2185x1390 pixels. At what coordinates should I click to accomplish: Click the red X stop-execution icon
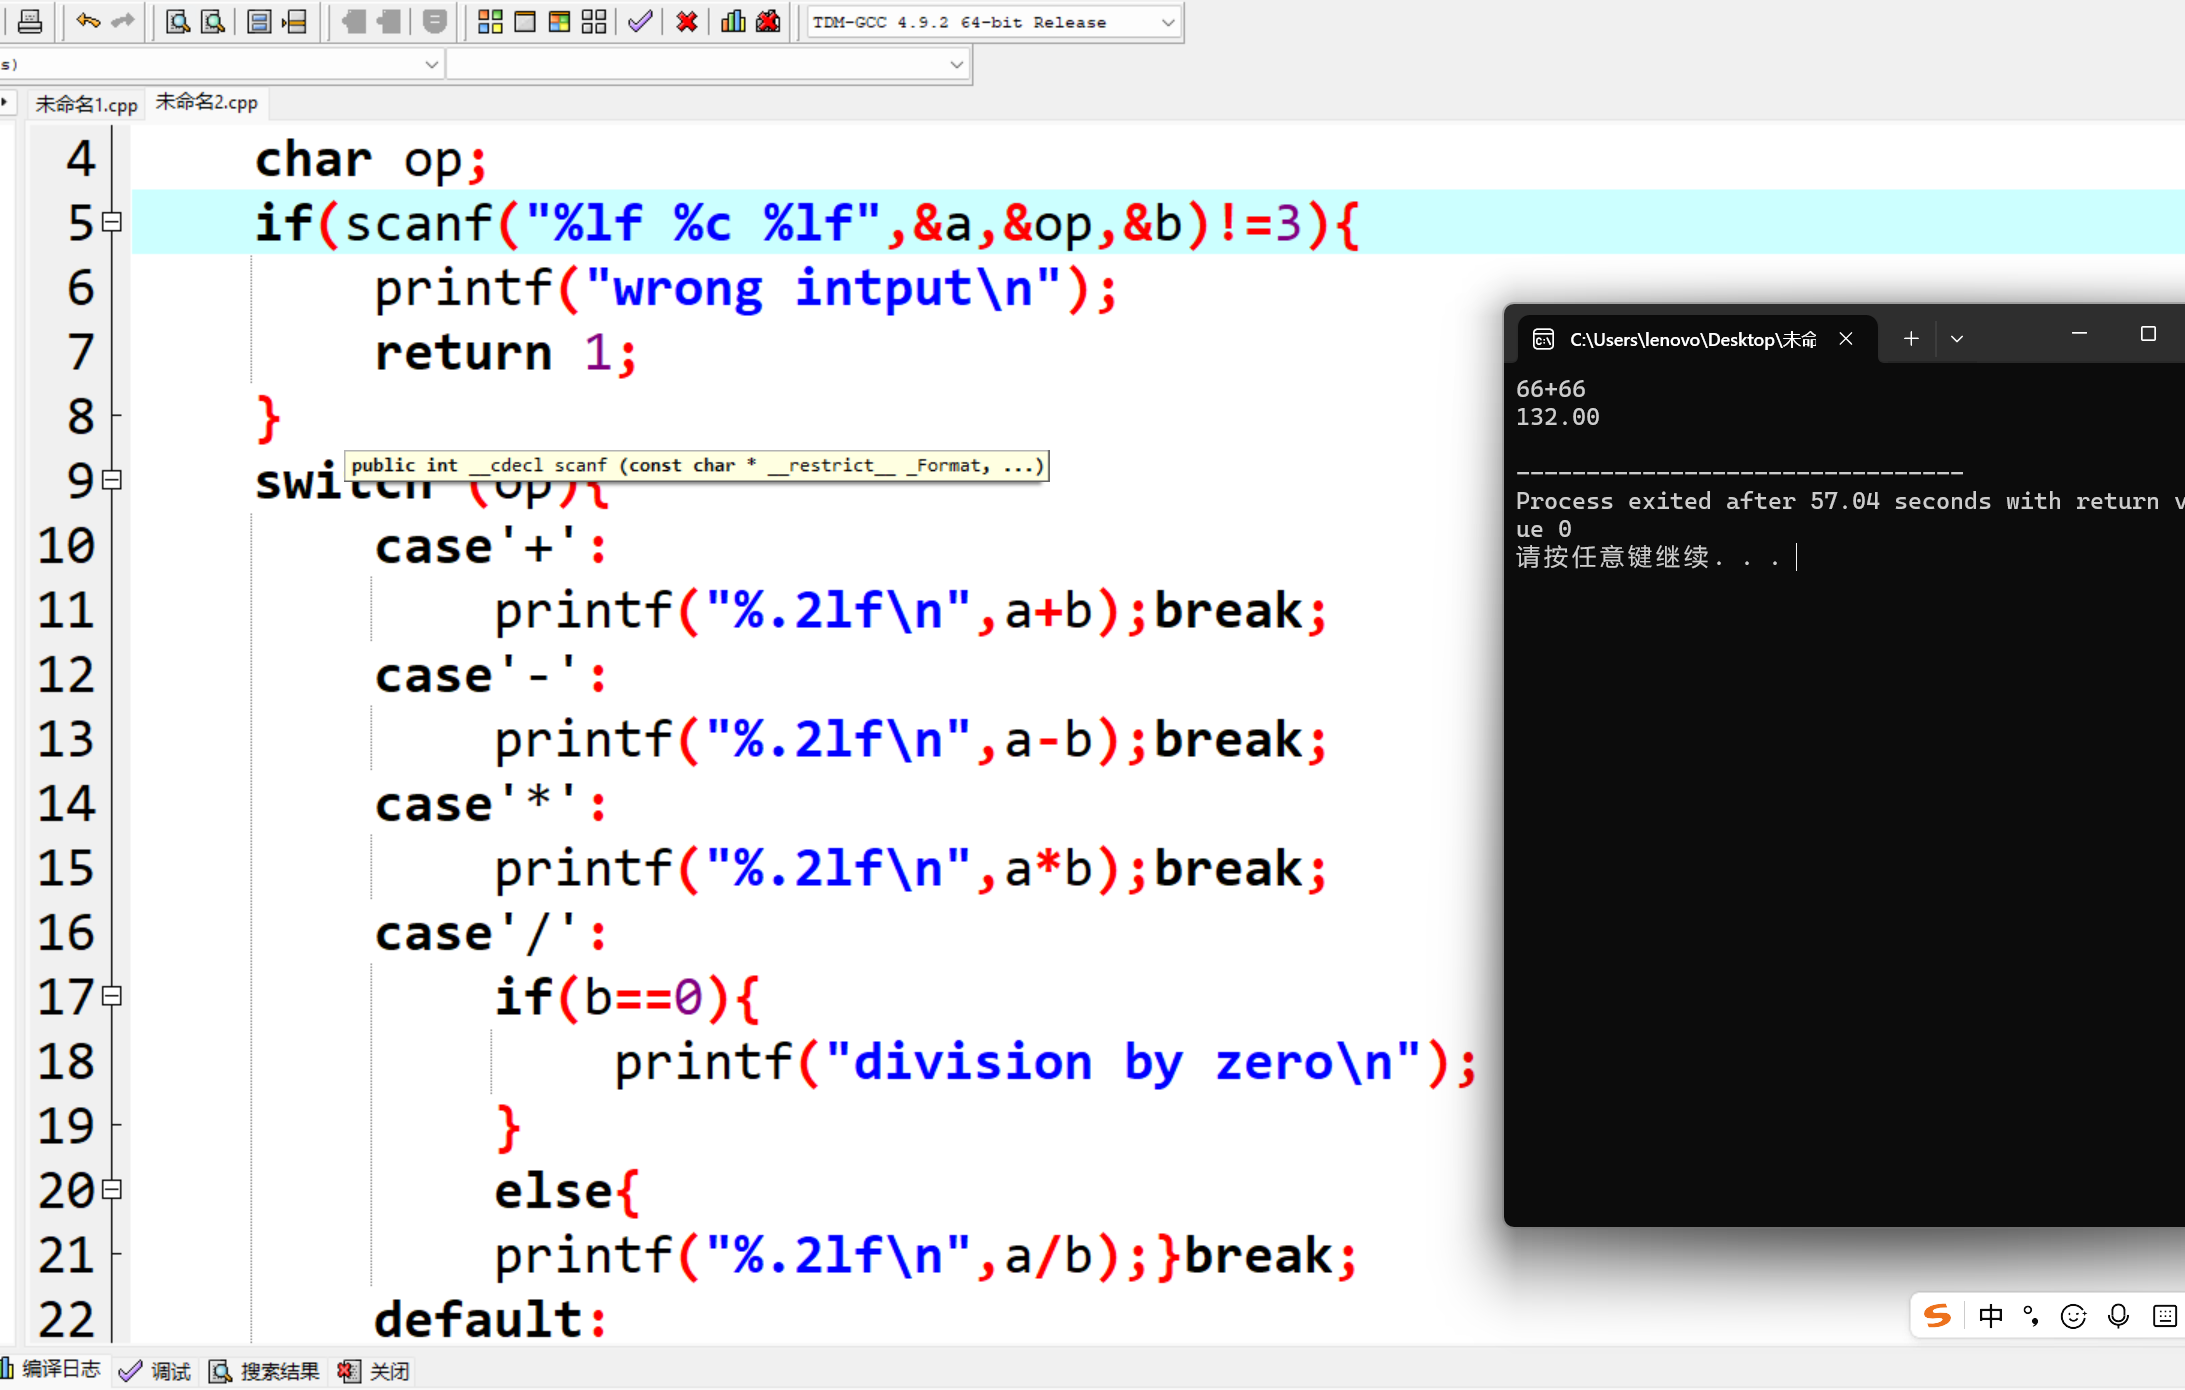point(686,21)
